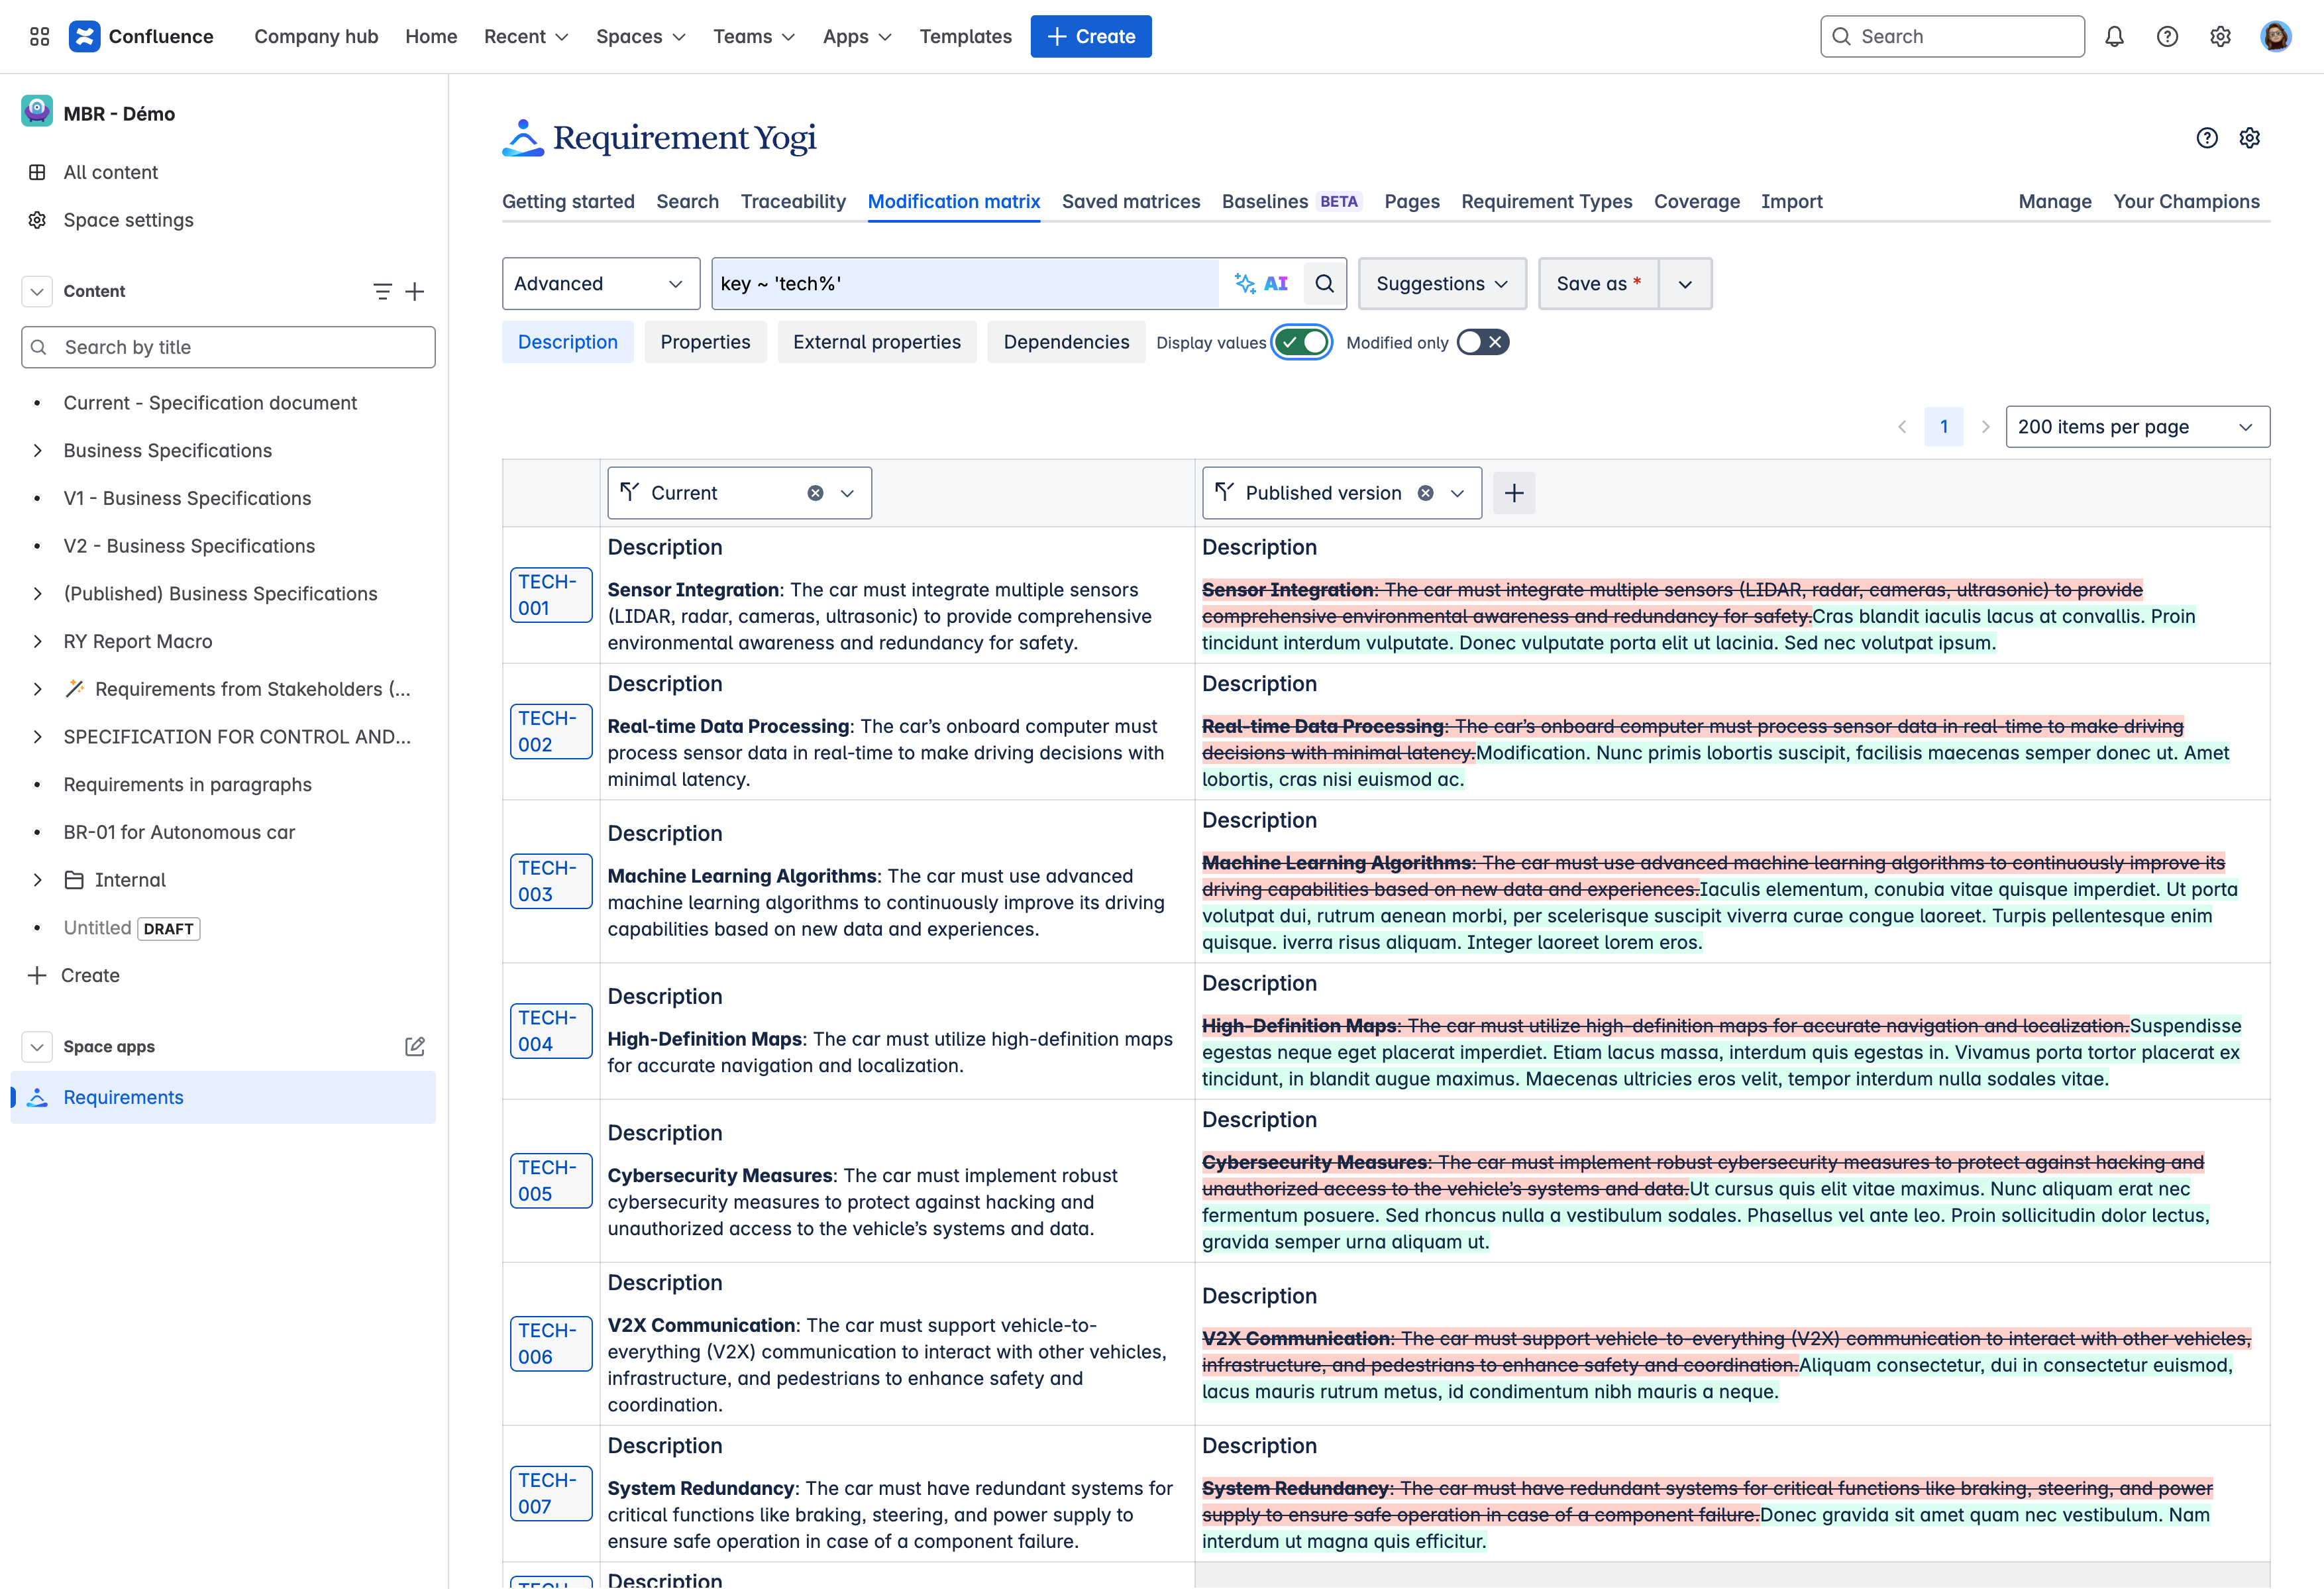This screenshot has height=1589, width=2324.
Task: Expand the Business Specifications tree item
Action: (x=37, y=451)
